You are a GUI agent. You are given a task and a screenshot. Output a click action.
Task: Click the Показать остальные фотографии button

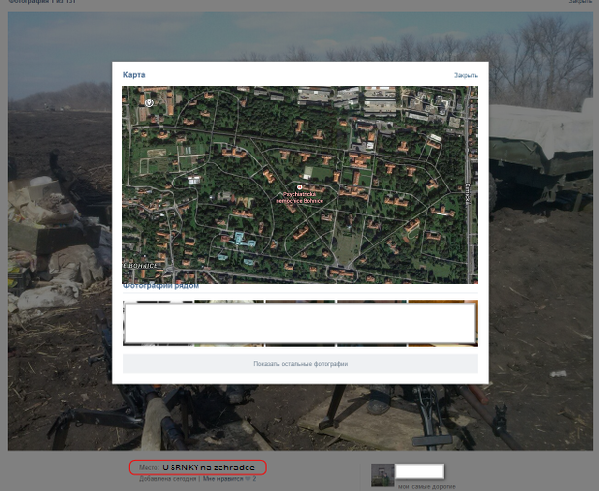coord(300,364)
